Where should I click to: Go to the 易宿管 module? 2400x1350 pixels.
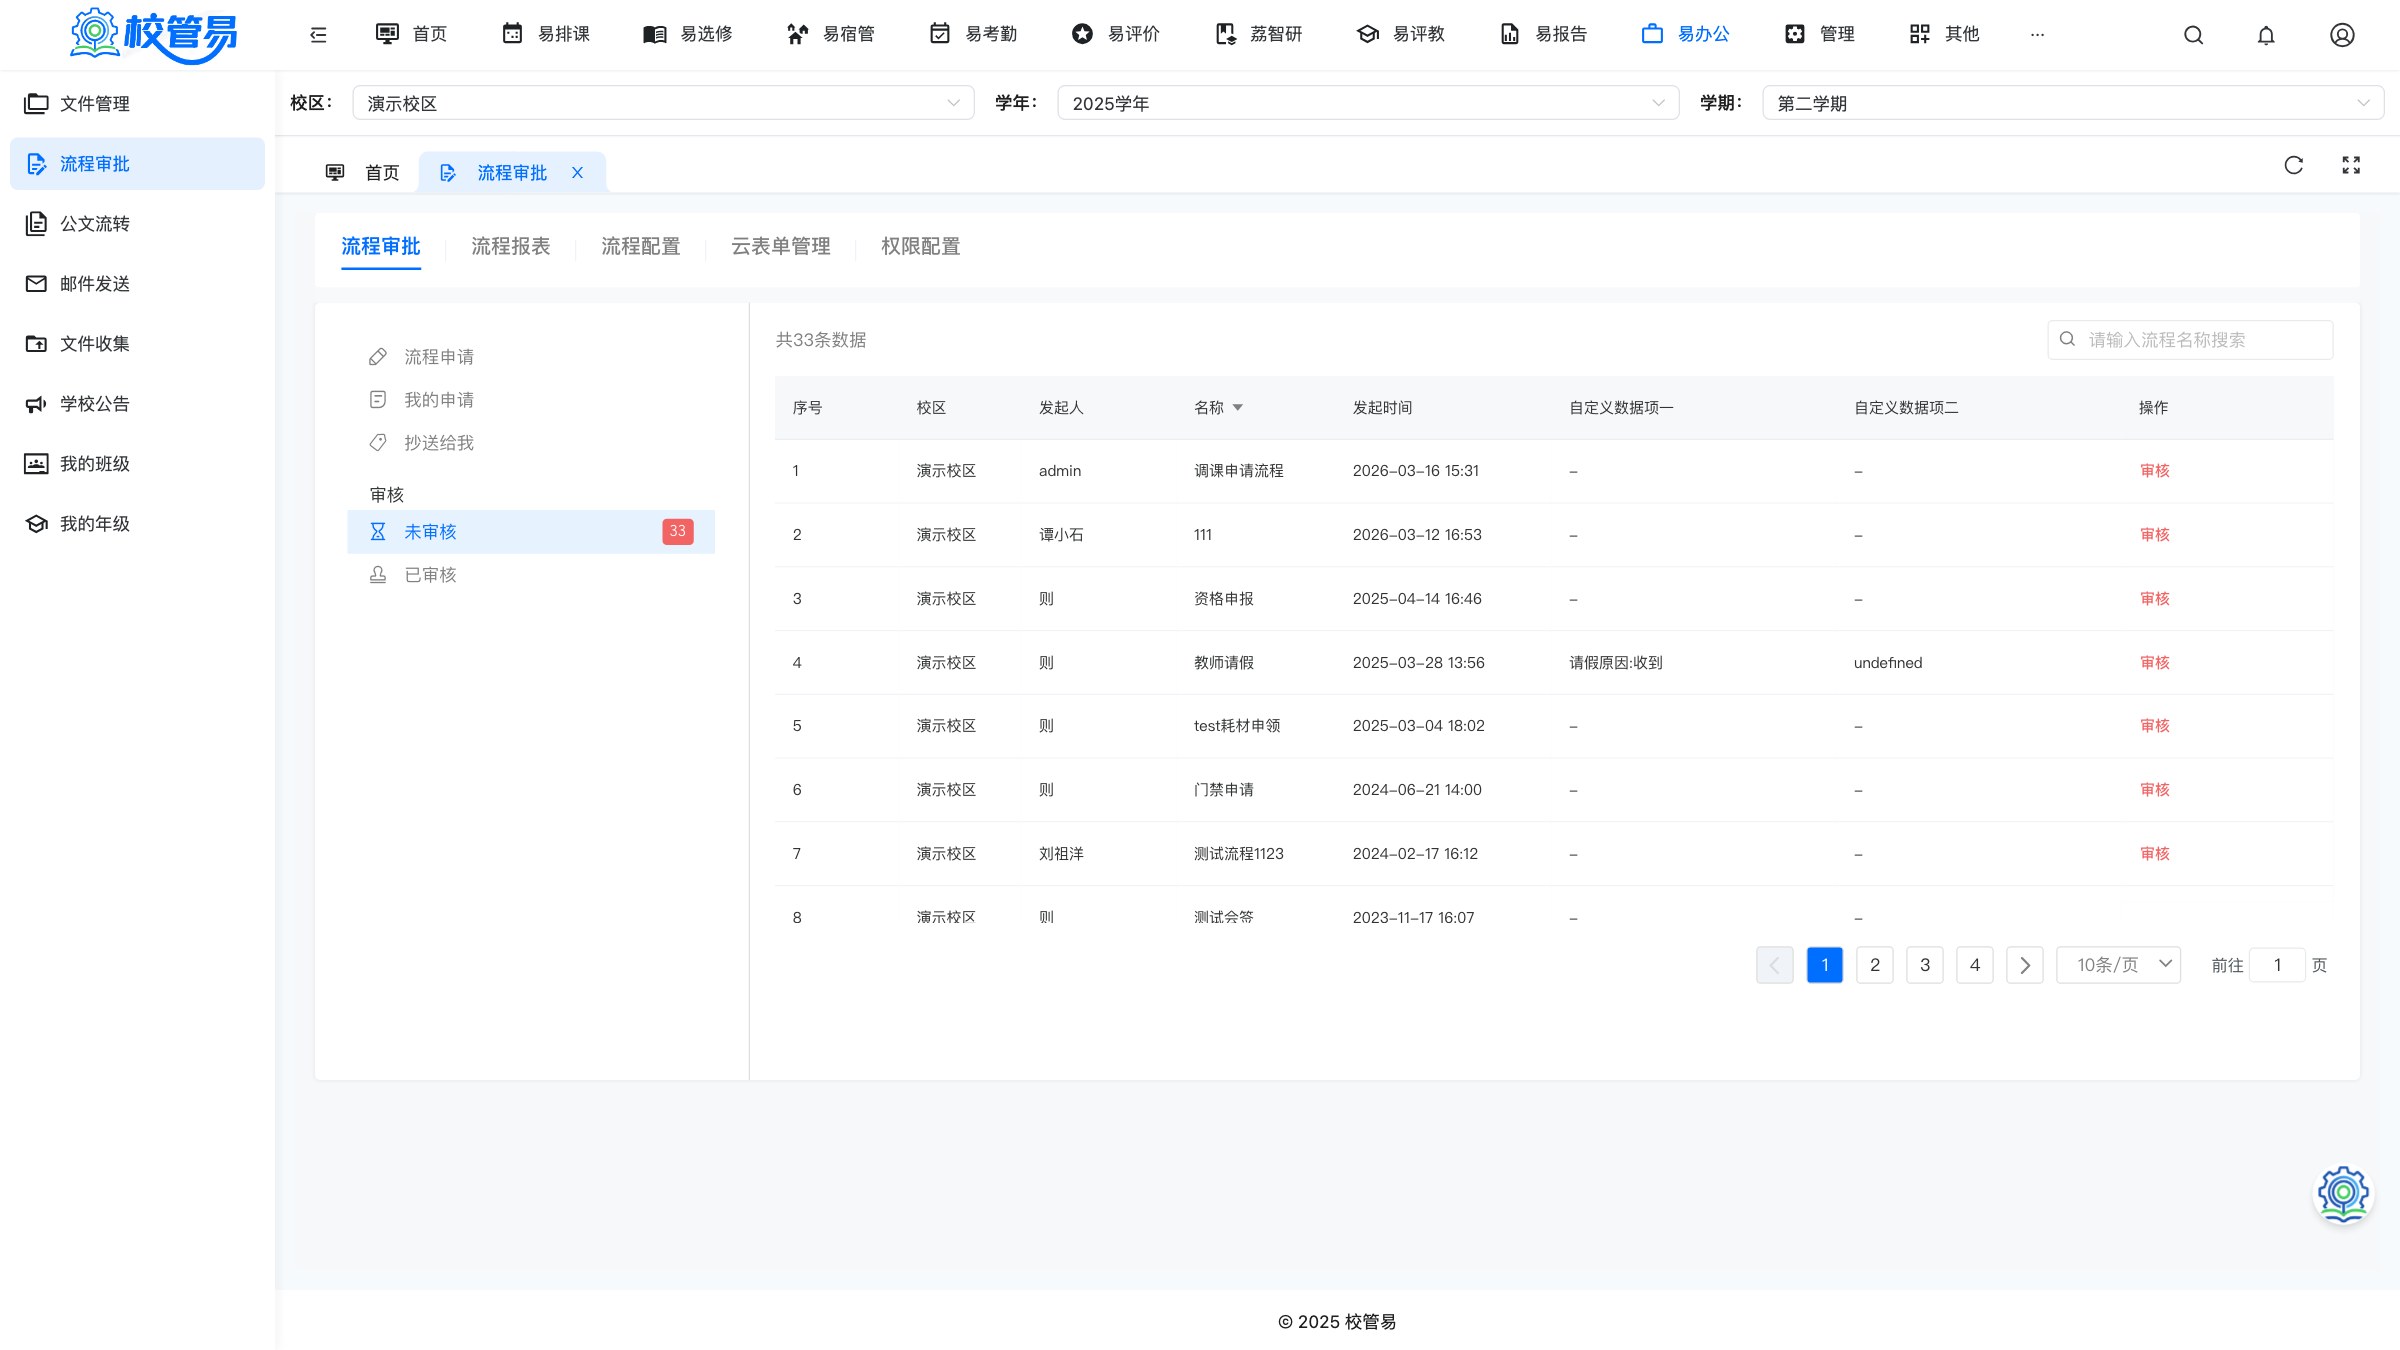point(830,34)
